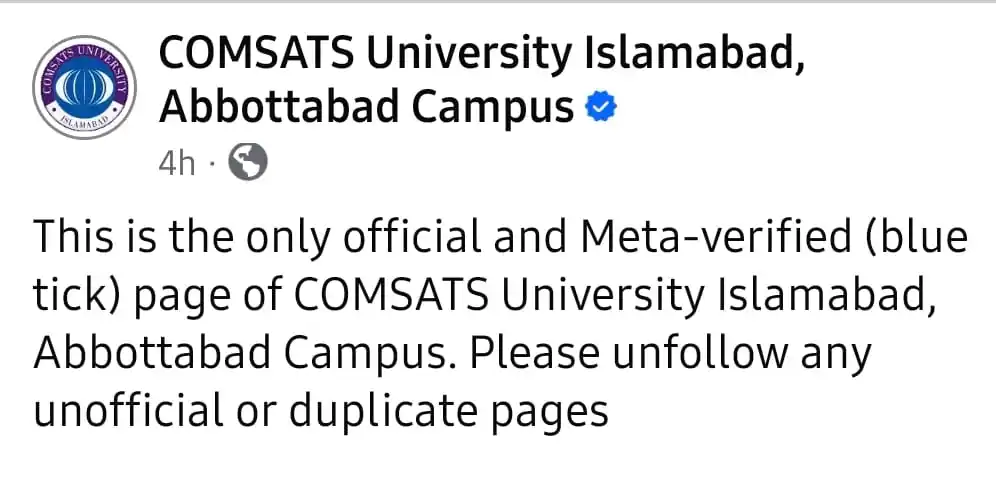This screenshot has height=489, width=996.
Task: Click the post body text paragraph
Action: (501, 323)
